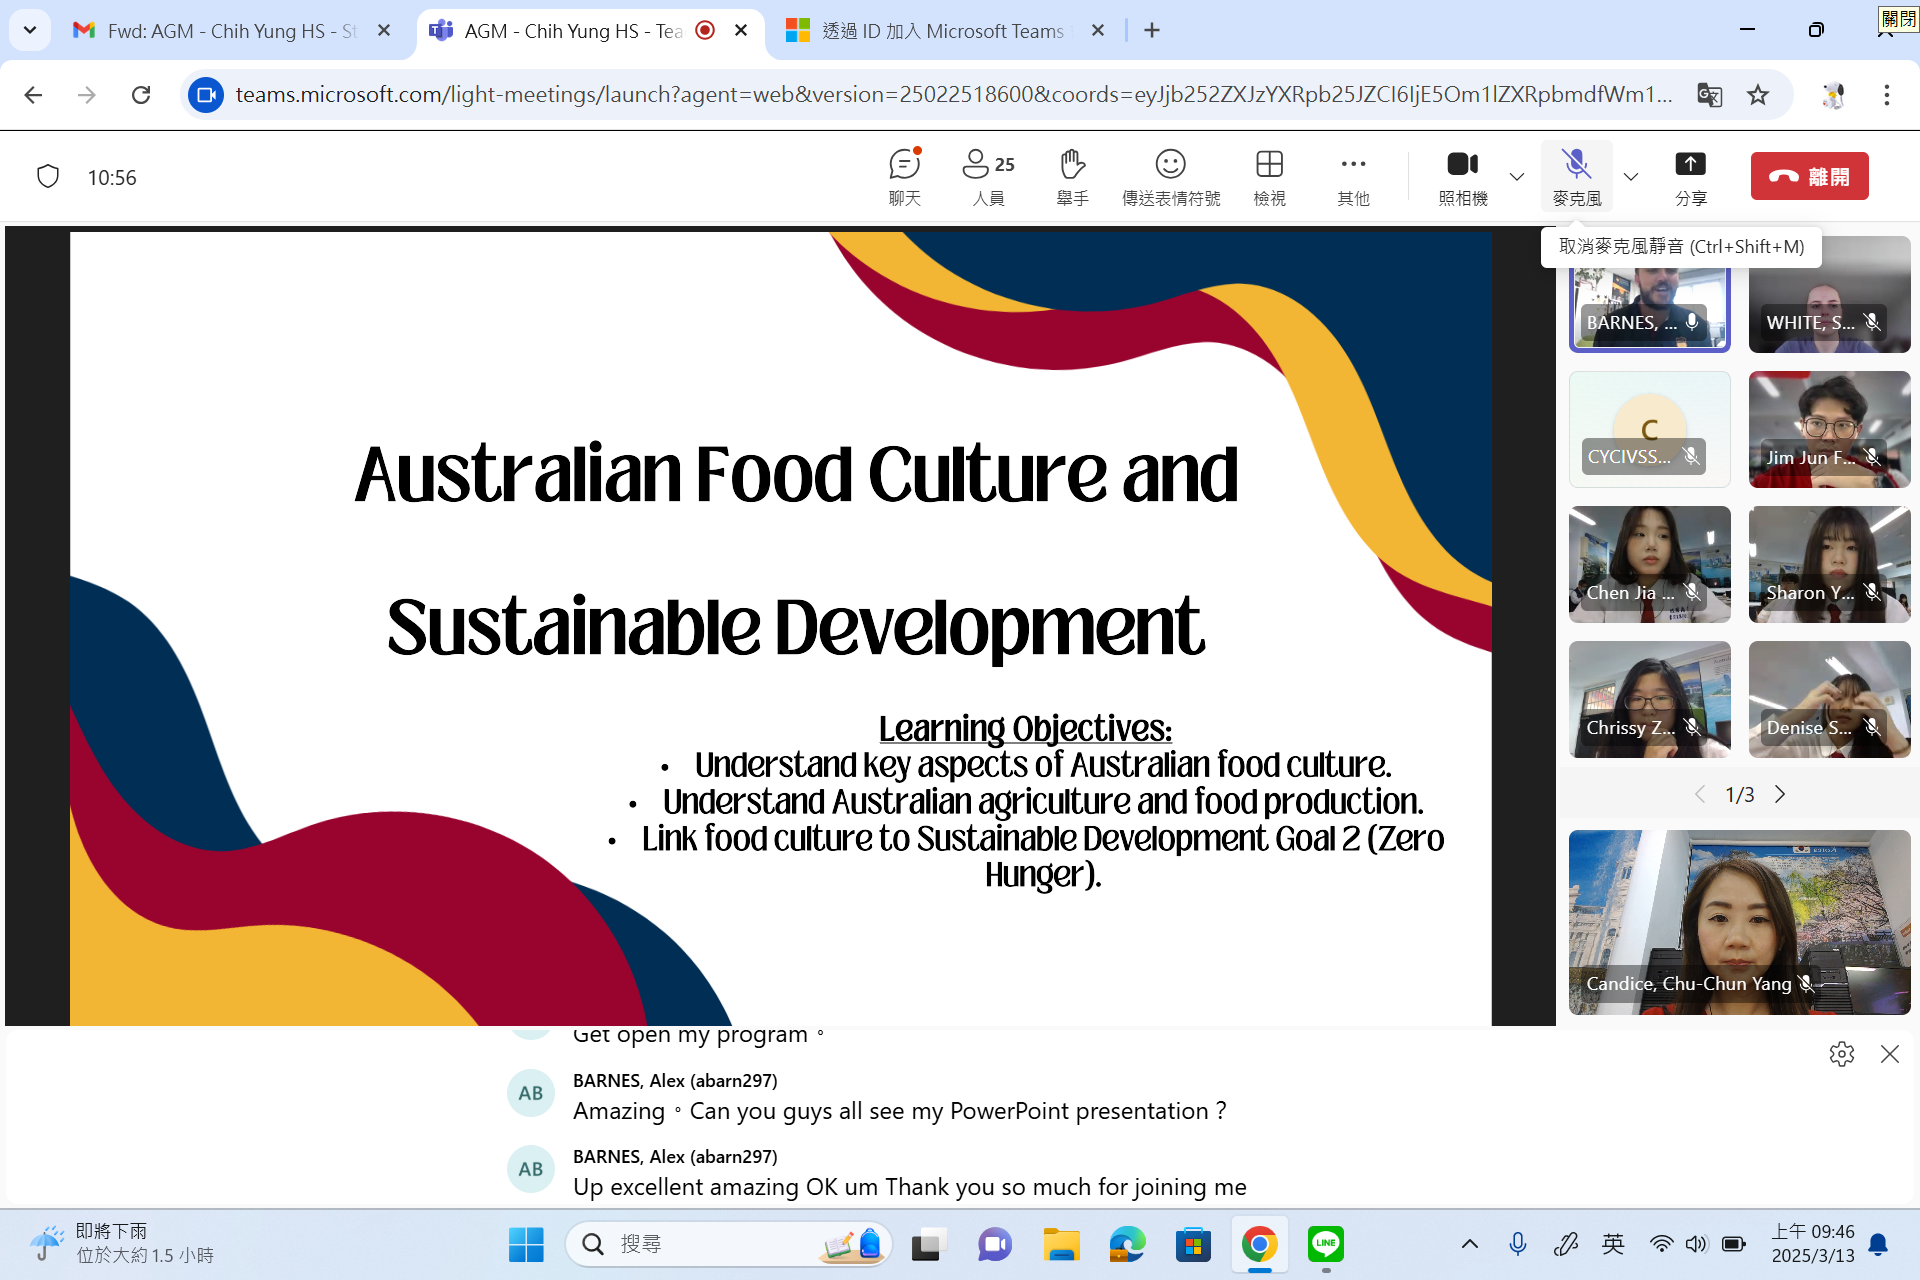Go to next page of participant videos
Viewport: 1920px width, 1280px height.
[x=1780, y=794]
